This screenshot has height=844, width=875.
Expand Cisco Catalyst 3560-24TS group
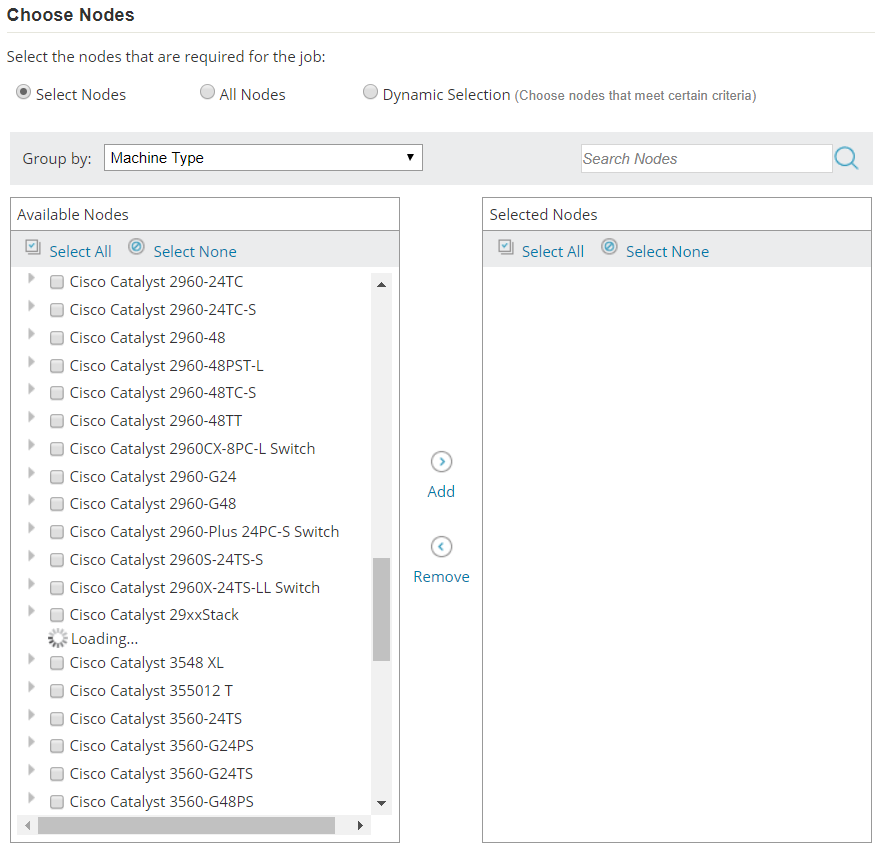click(31, 715)
